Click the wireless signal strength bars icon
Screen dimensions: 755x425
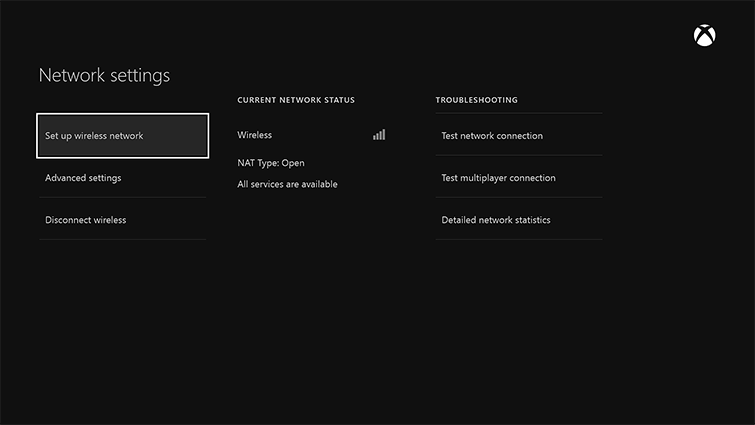pyautogui.click(x=379, y=135)
